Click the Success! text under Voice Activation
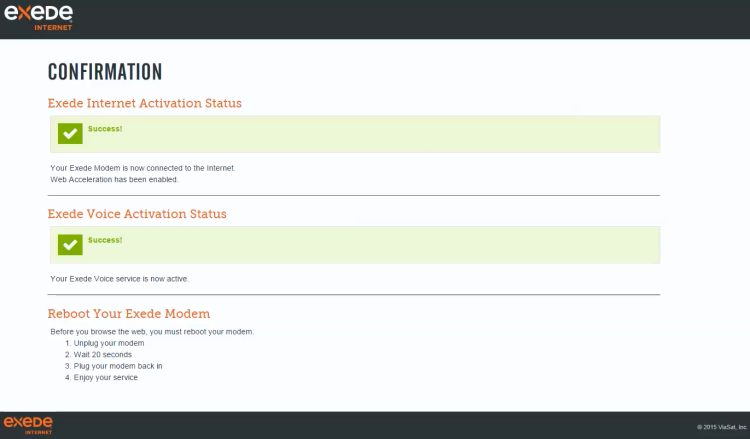Screen dimensions: 750x439 tap(105, 240)
